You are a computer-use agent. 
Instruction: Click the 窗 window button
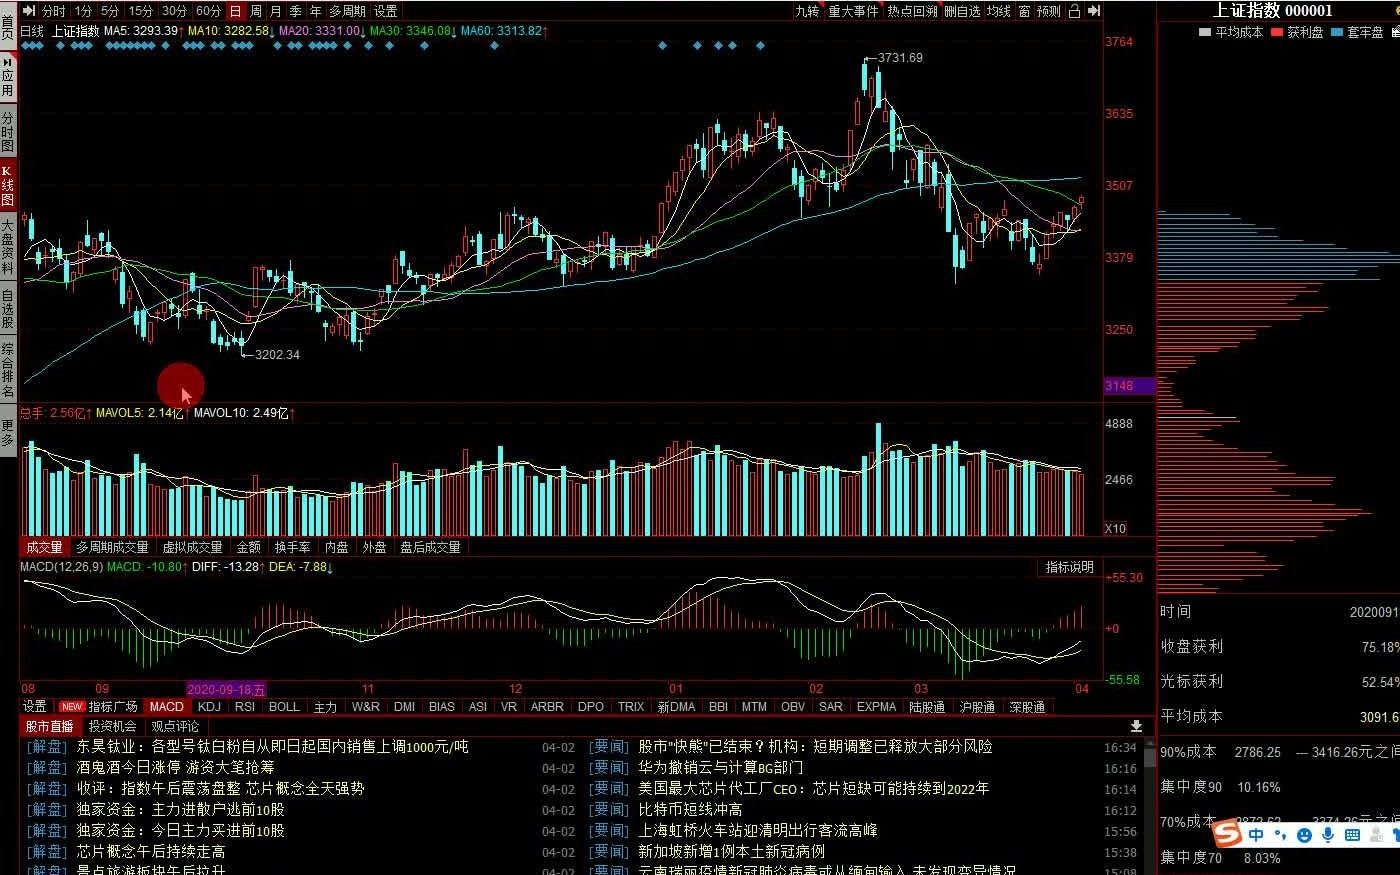click(x=1024, y=11)
